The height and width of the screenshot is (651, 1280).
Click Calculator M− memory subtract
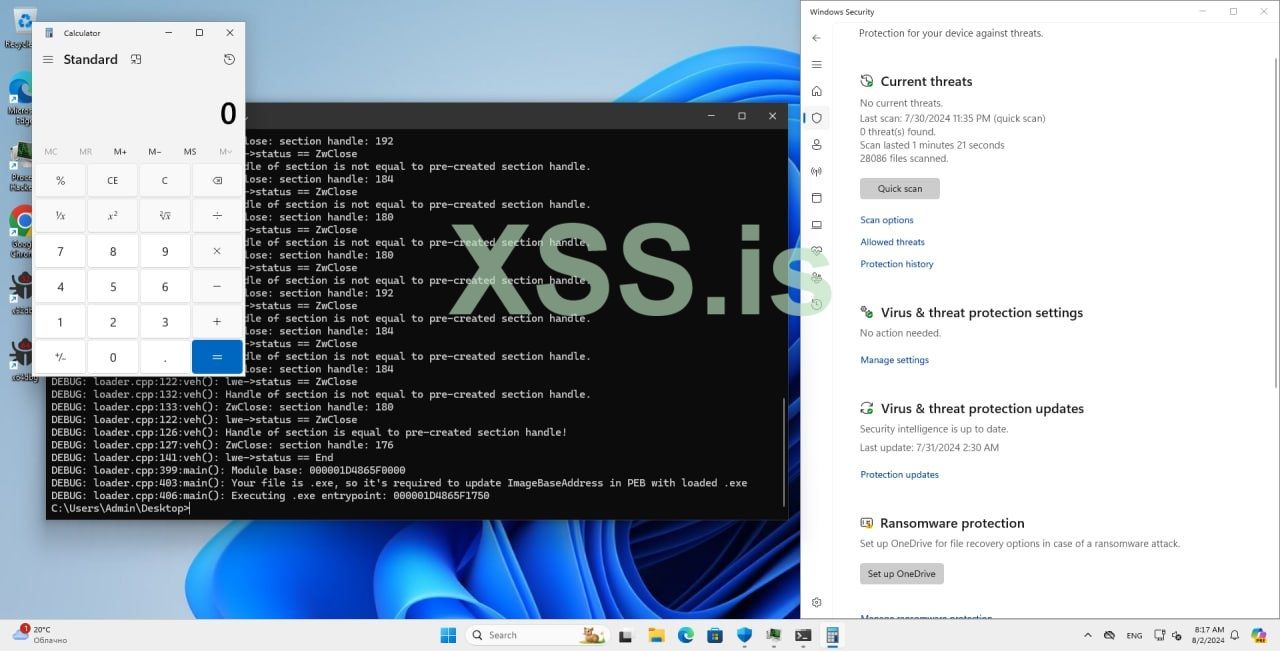tap(155, 152)
